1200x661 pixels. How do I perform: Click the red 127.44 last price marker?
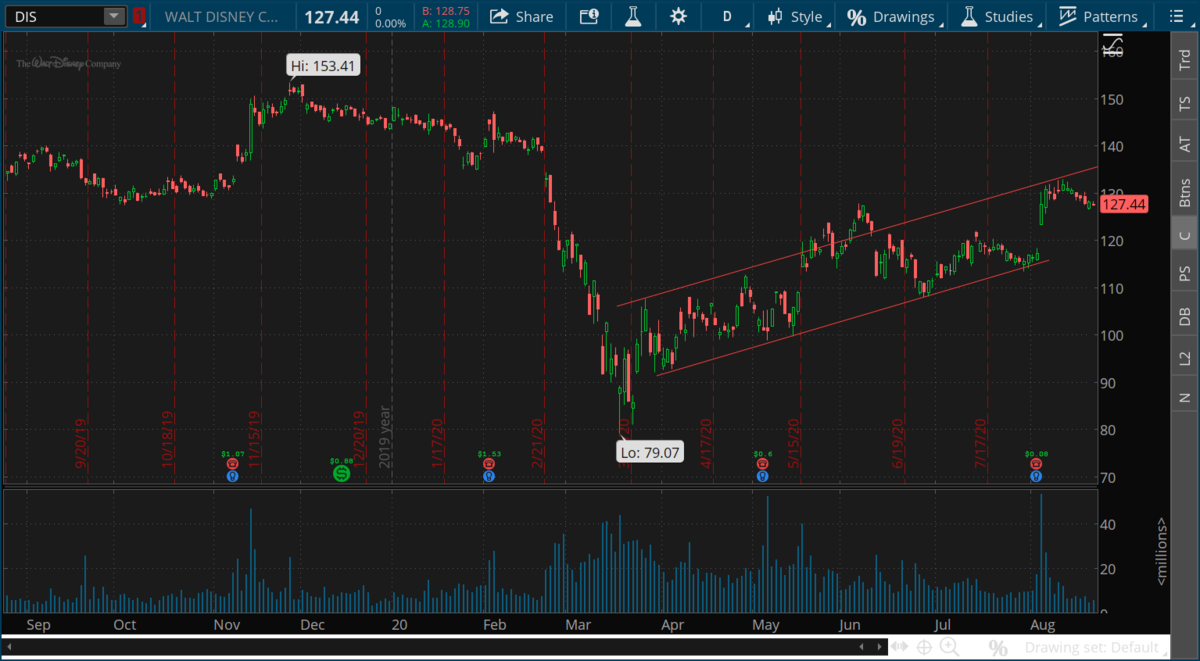pyautogui.click(x=1125, y=204)
